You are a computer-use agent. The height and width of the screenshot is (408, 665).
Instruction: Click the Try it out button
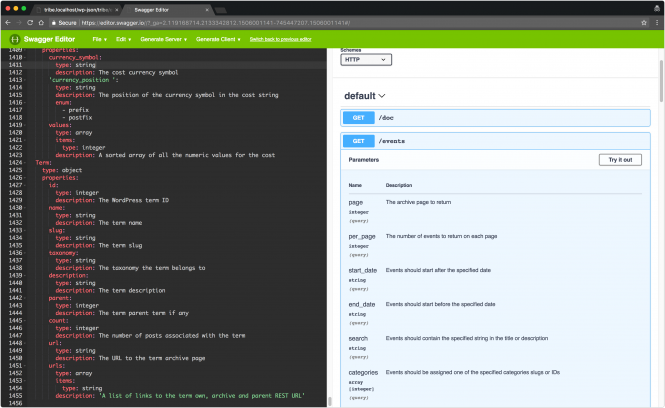(619, 160)
